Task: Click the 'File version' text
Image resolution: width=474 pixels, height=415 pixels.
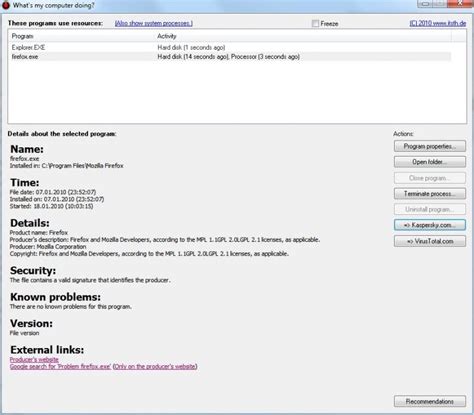Action: click(24, 333)
